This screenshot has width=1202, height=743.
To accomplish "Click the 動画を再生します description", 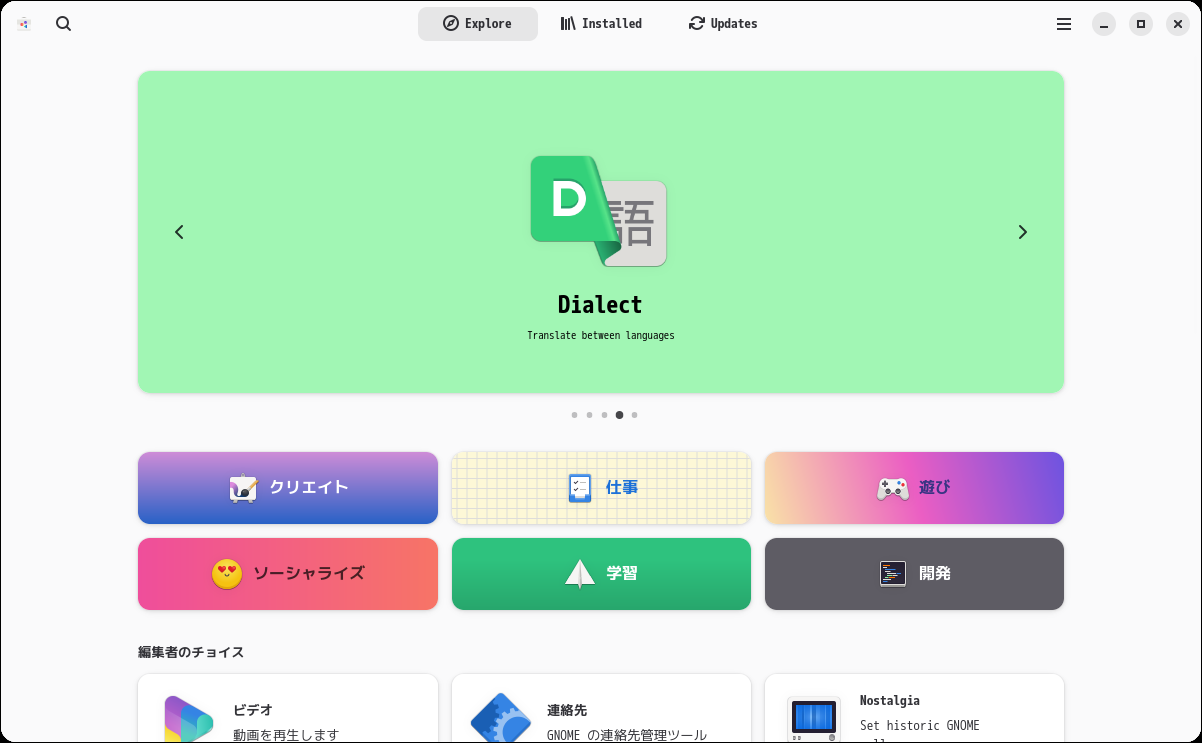I will click(286, 735).
